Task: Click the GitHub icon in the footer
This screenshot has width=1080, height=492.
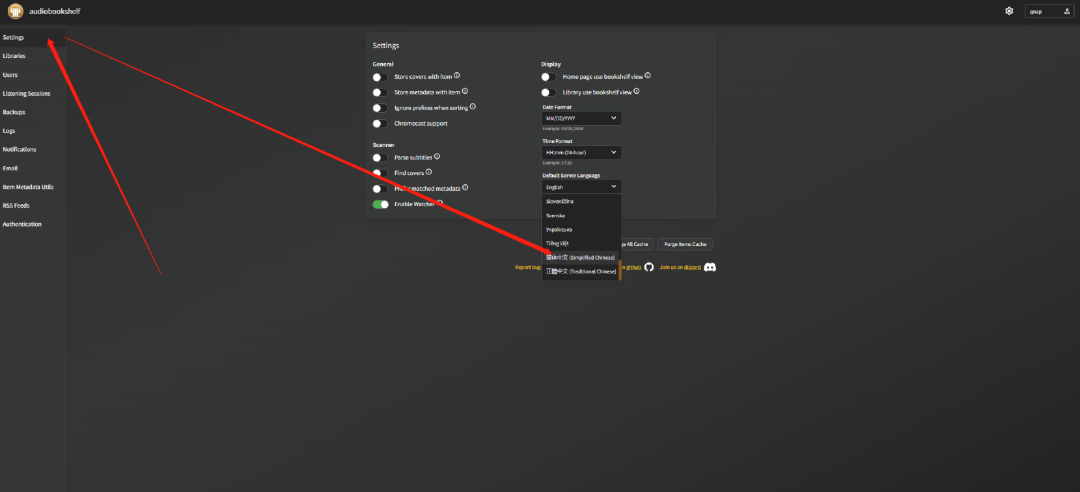Action: pos(649,267)
